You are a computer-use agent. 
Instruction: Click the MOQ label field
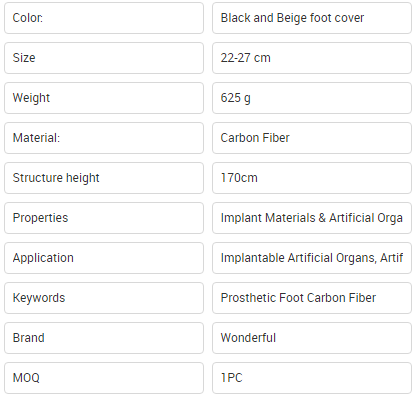(x=104, y=378)
